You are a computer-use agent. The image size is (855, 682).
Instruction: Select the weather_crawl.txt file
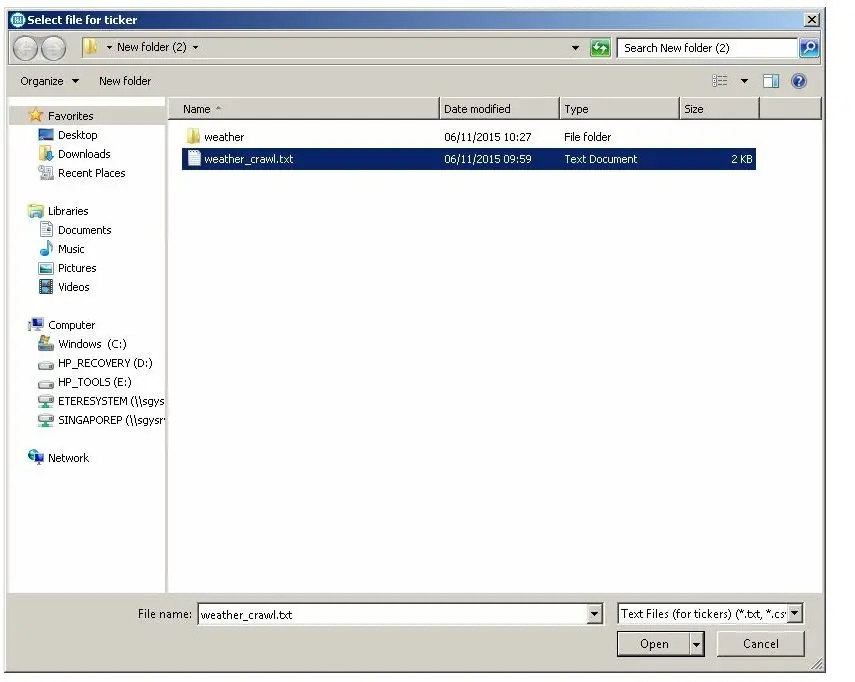click(248, 159)
